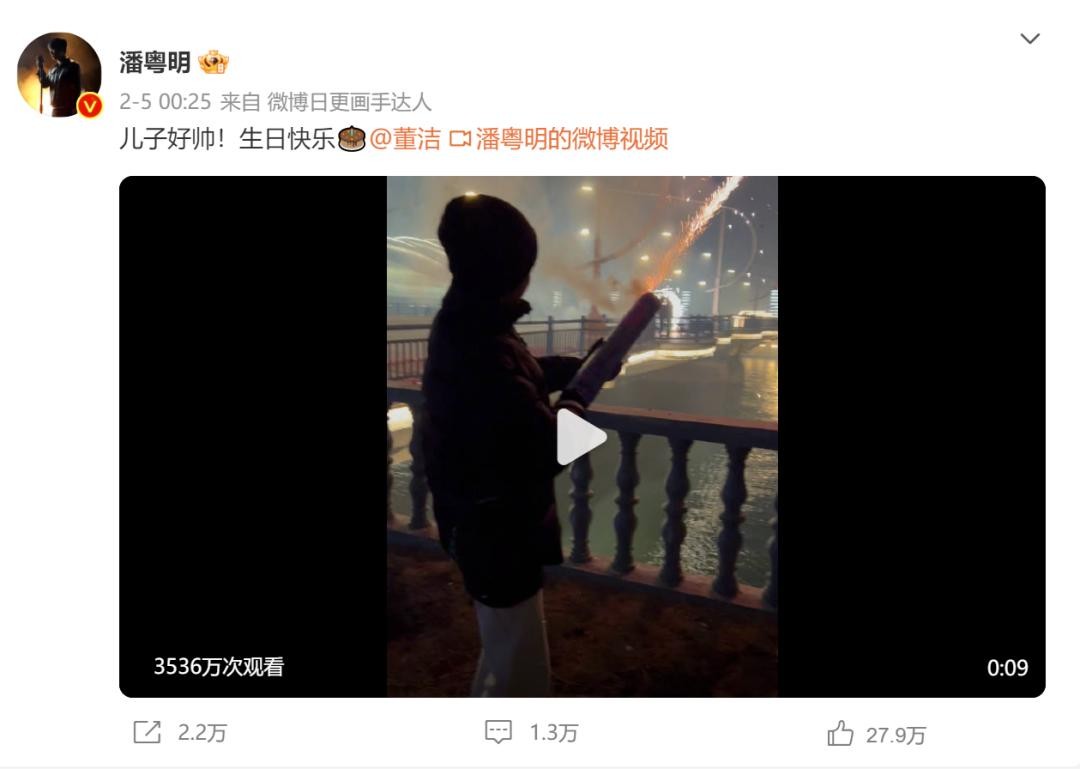The height and width of the screenshot is (769, 1080).
Task: Click the video camera icon before link
Action: click(460, 139)
